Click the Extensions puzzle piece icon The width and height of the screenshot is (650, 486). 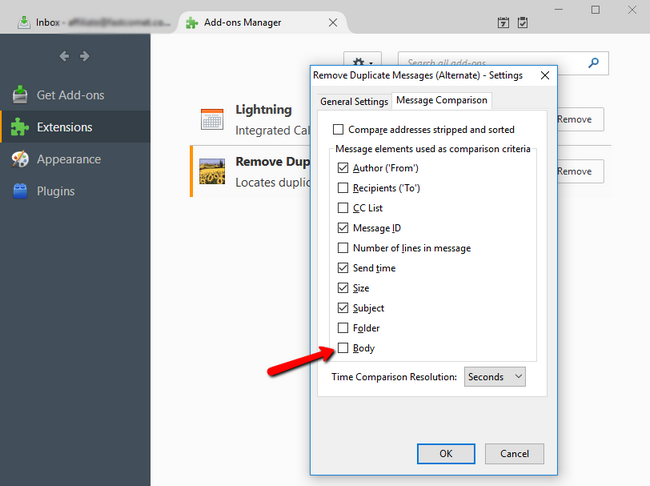point(19,127)
